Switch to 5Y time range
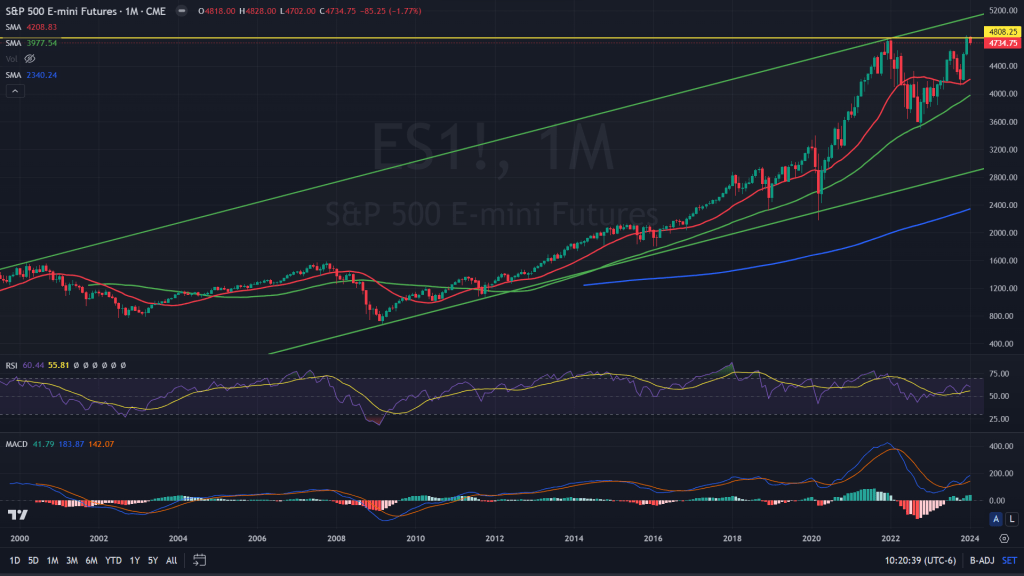The image size is (1024, 576). click(x=153, y=560)
